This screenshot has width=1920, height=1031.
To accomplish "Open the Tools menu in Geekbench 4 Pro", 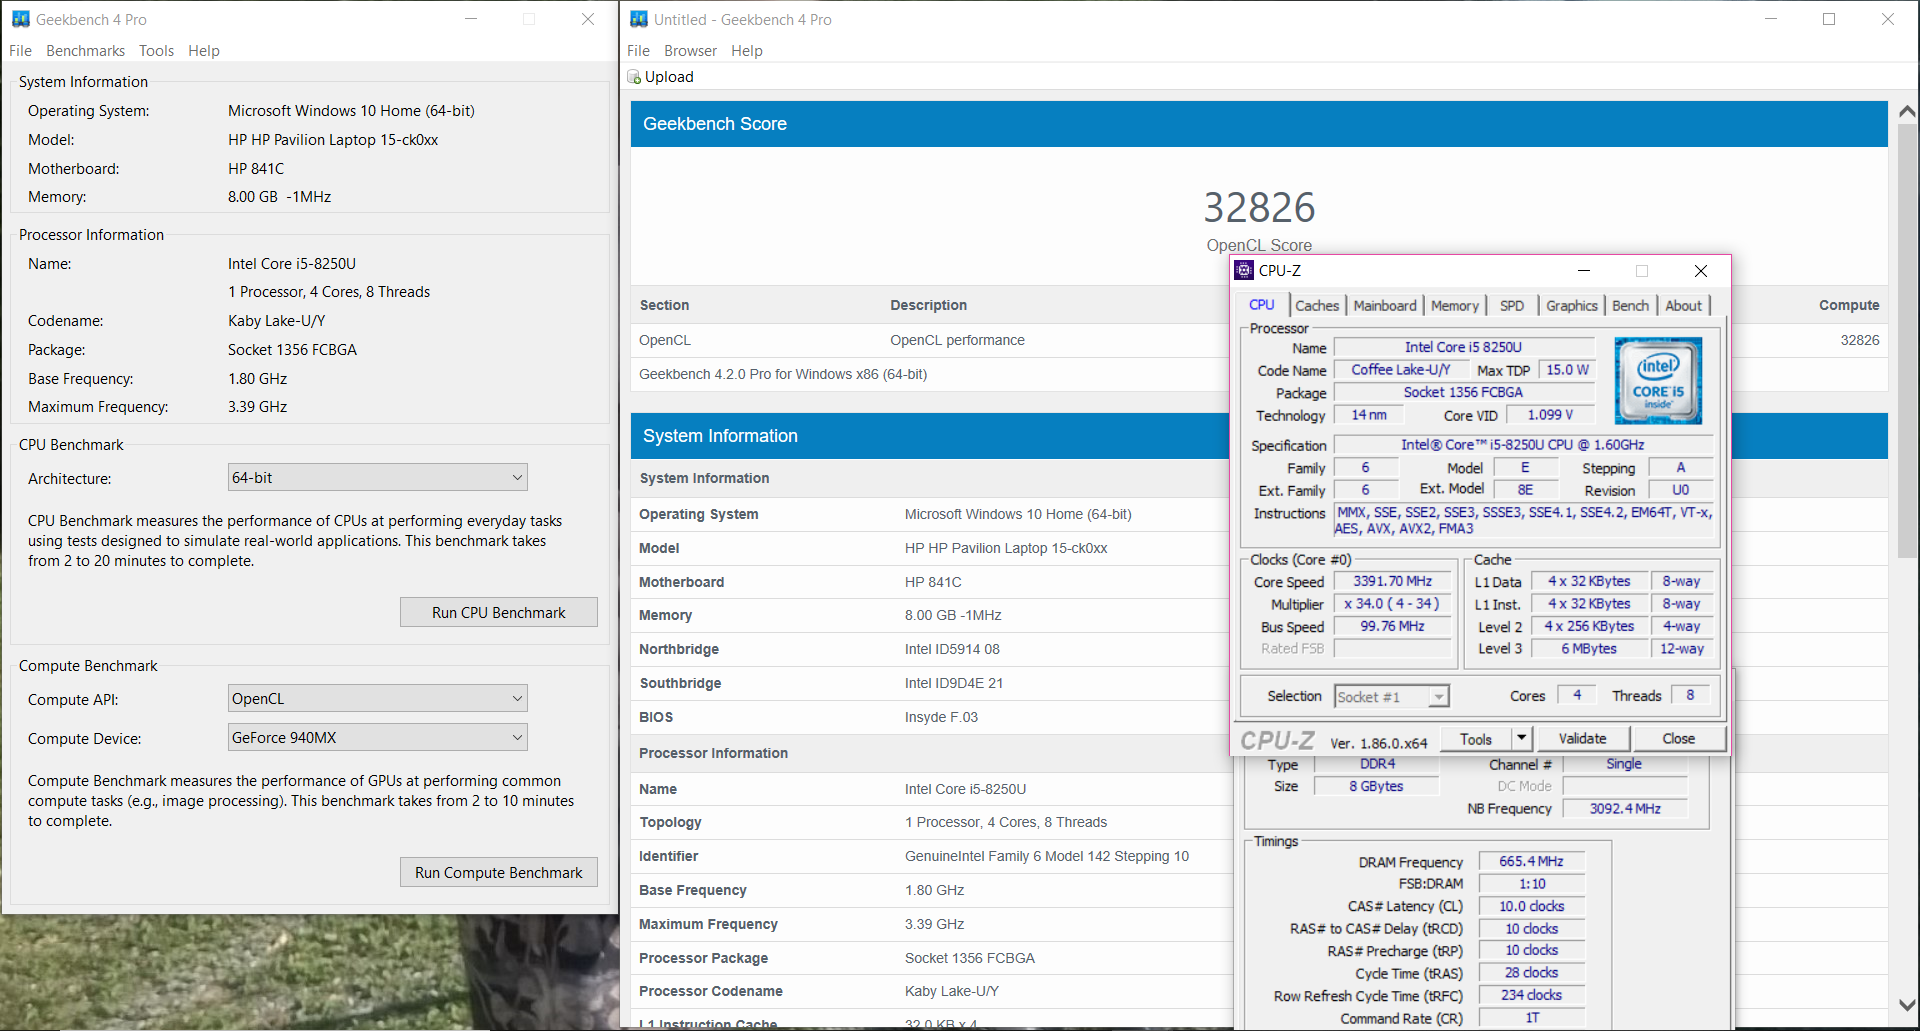I will click(x=156, y=51).
